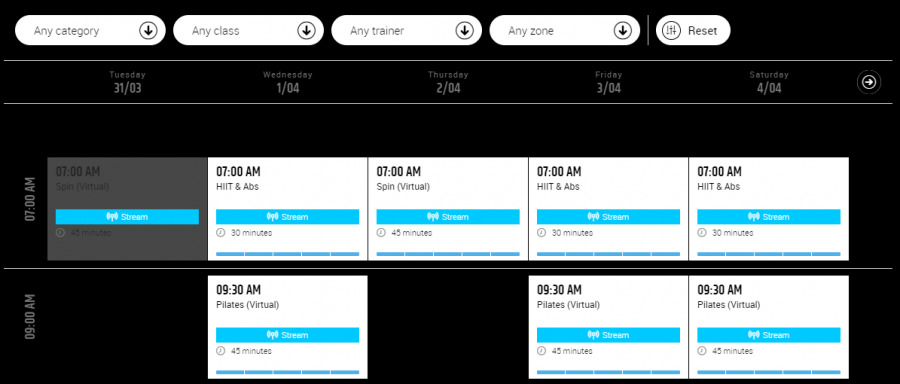Click clock icon on Saturday HIIT card
900x384 pixels.
(x=701, y=232)
